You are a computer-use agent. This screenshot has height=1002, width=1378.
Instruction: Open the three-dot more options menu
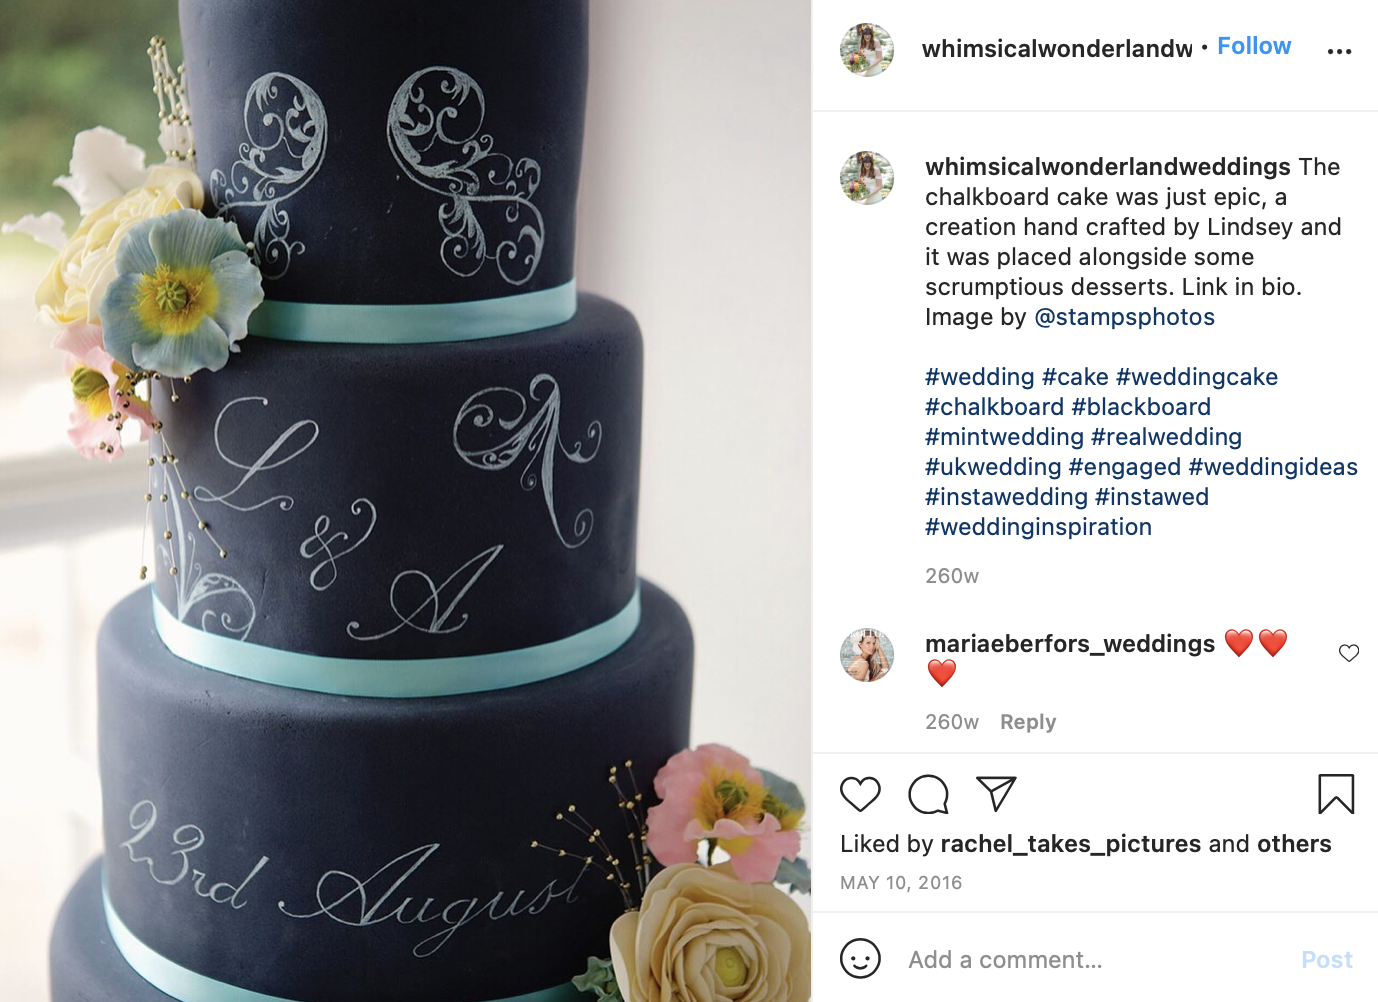[1339, 51]
